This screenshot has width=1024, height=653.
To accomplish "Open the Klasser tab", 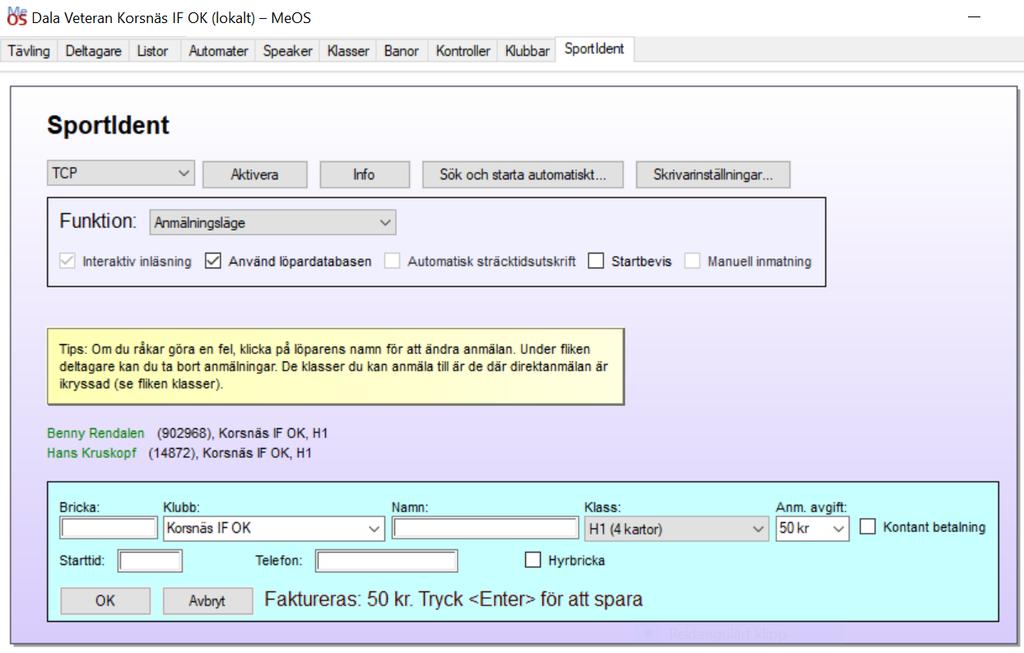I will (348, 51).
